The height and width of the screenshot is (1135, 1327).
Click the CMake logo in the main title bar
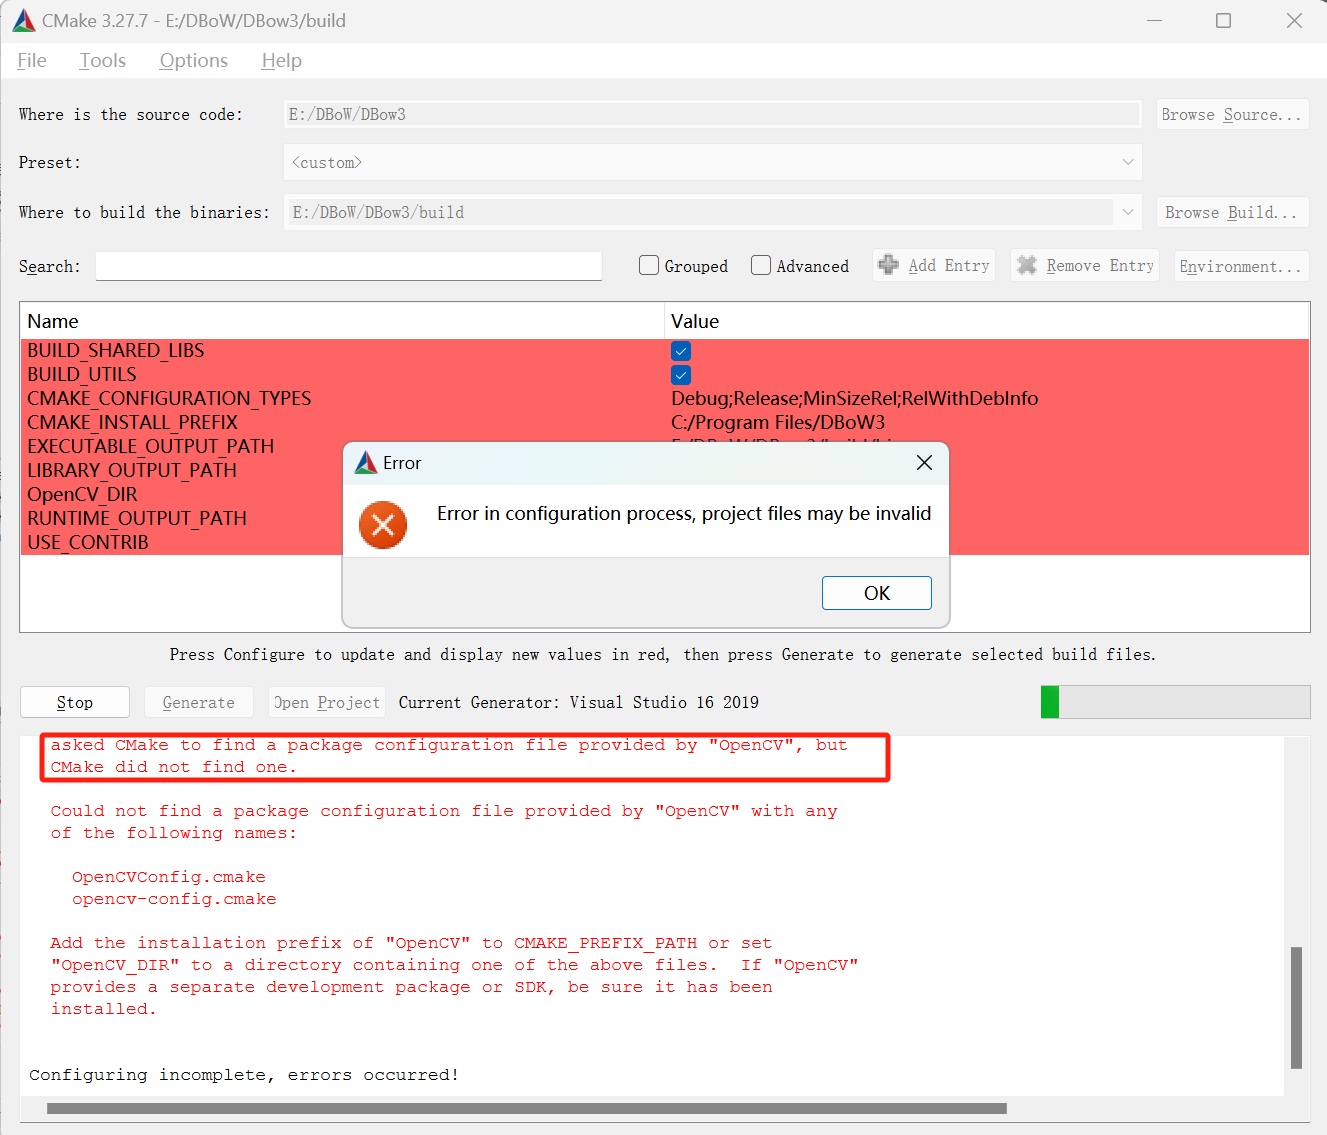[24, 20]
